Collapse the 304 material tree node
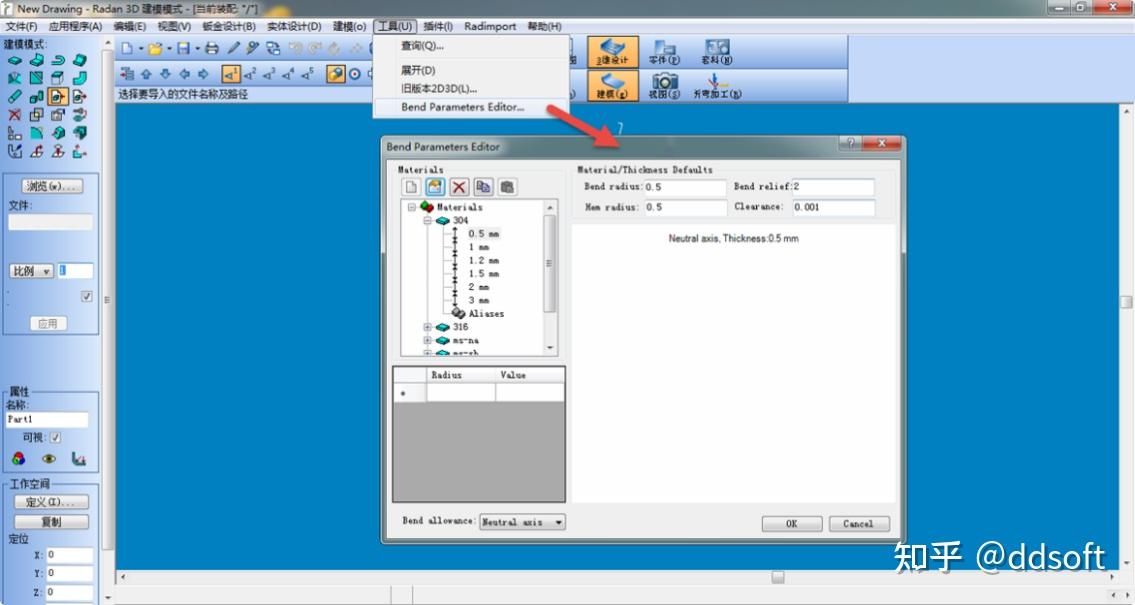 428,220
